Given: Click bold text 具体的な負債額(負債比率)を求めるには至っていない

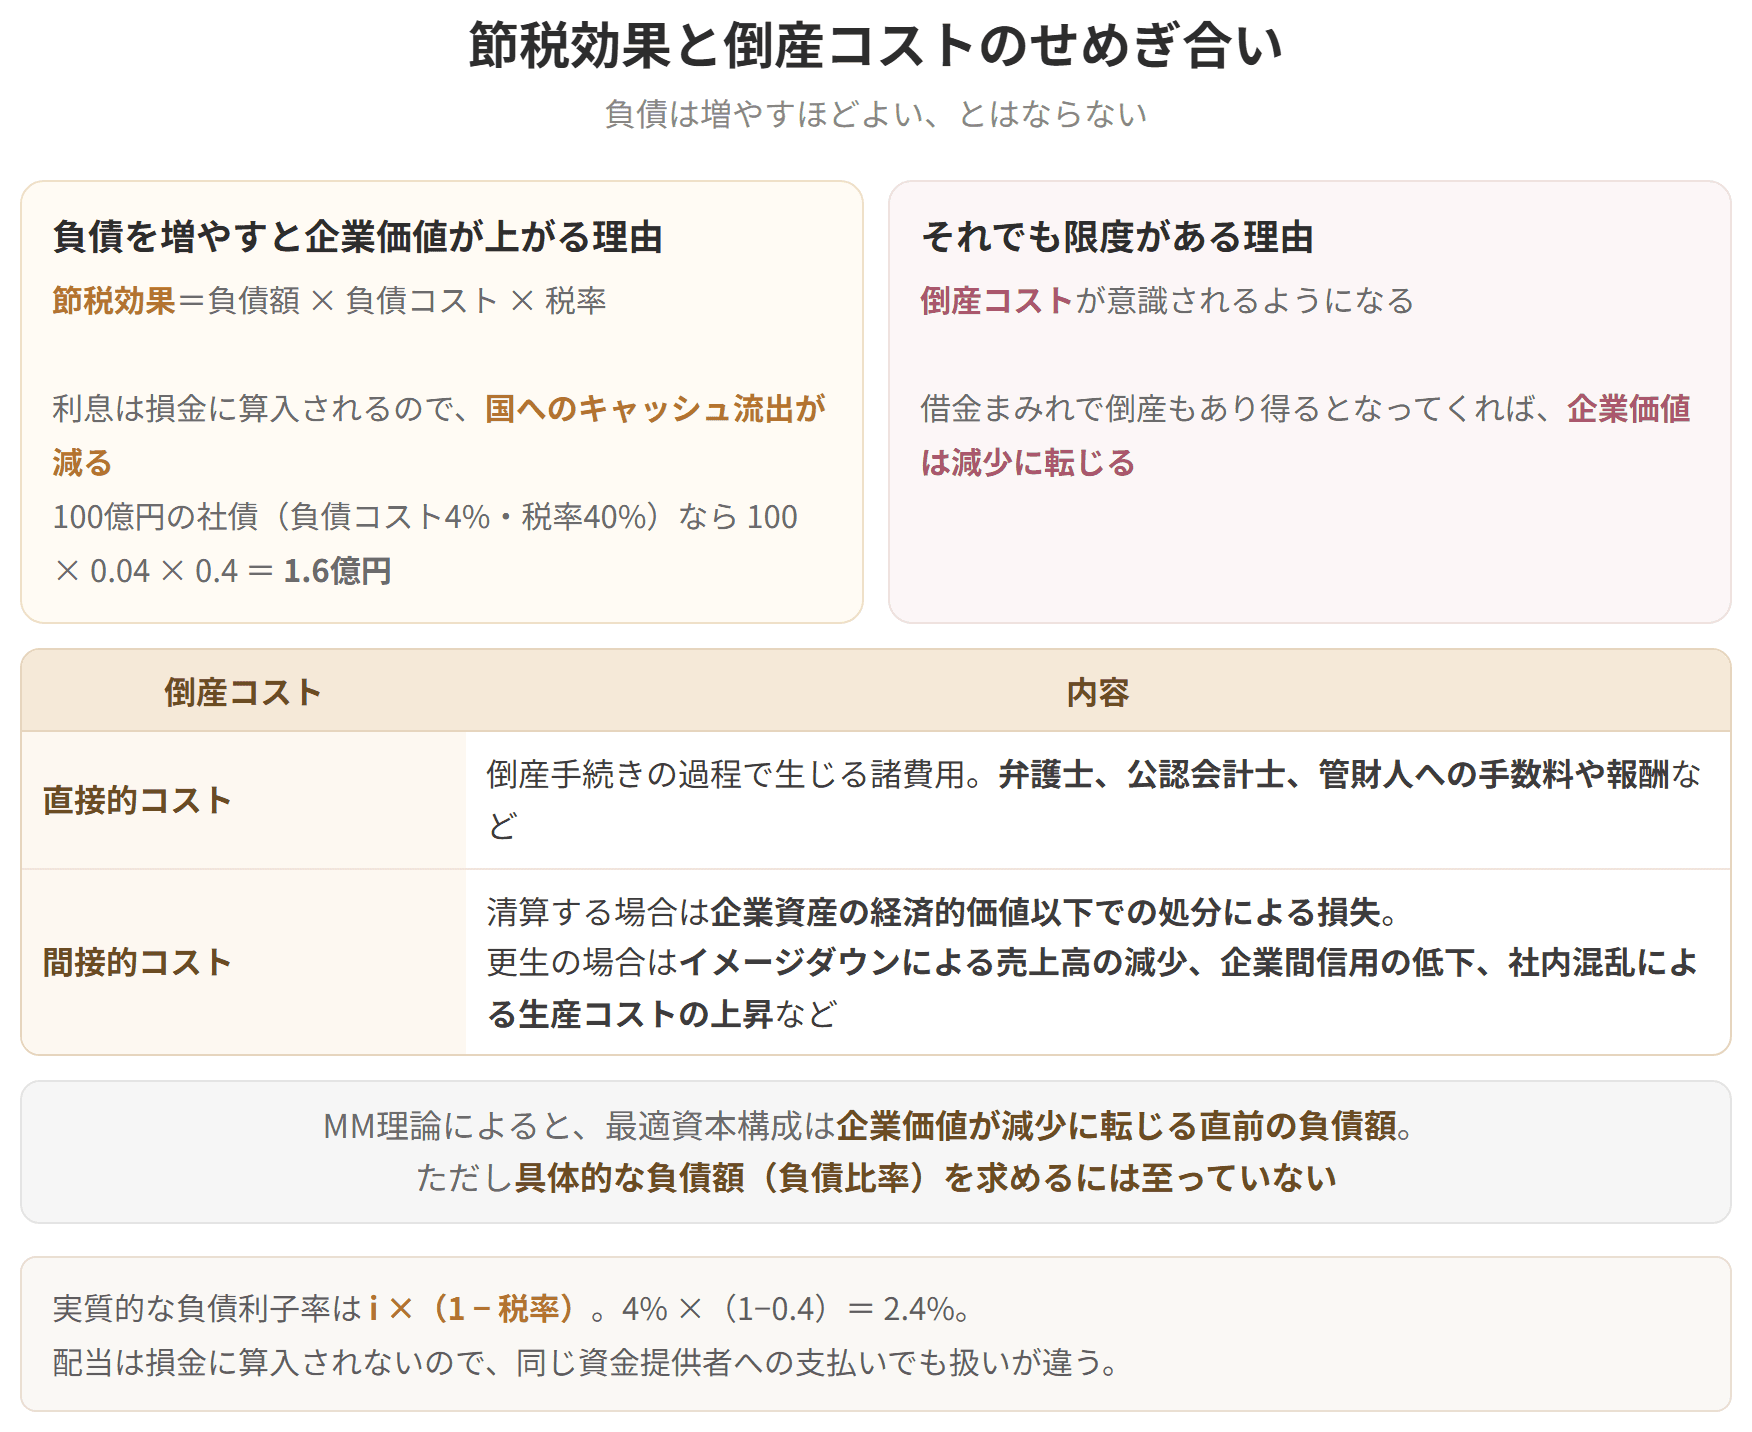Looking at the screenshot, I should pyautogui.click(x=925, y=1178).
